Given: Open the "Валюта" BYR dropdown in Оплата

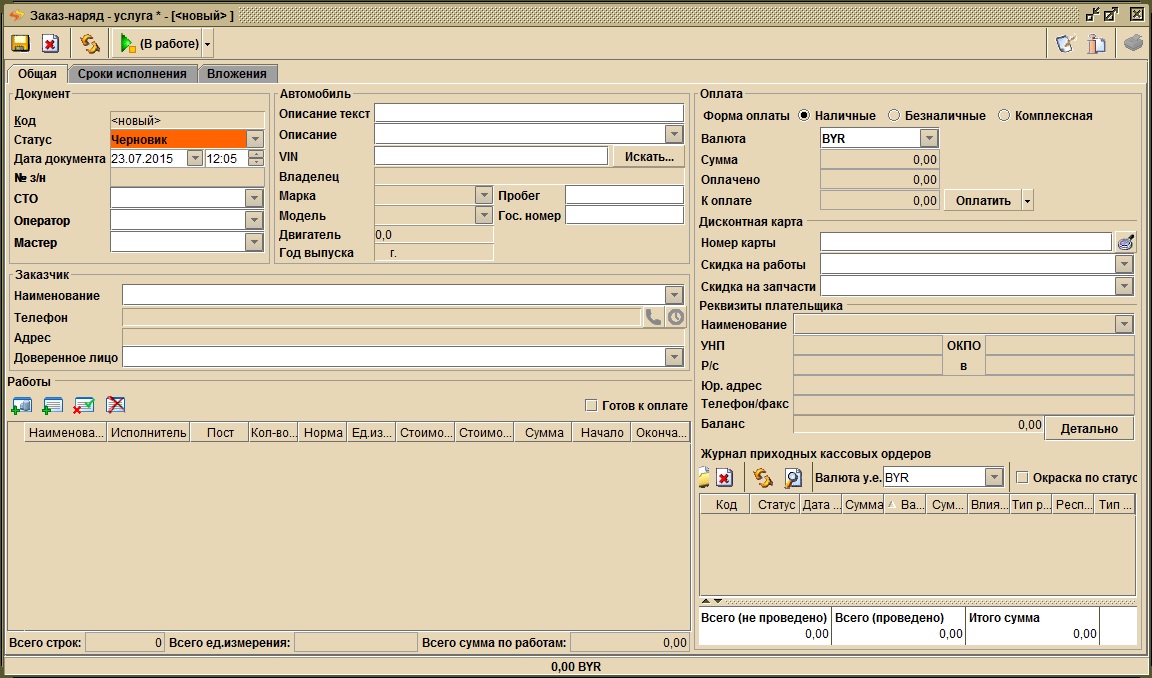Looking at the screenshot, I should pyautogui.click(x=929, y=138).
